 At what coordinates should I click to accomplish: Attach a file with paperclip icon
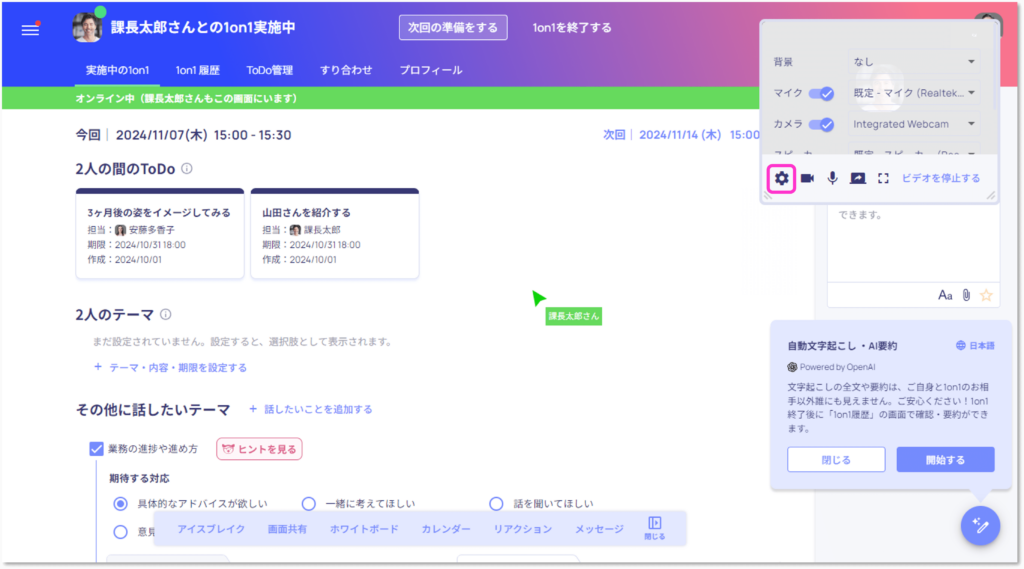click(x=966, y=295)
